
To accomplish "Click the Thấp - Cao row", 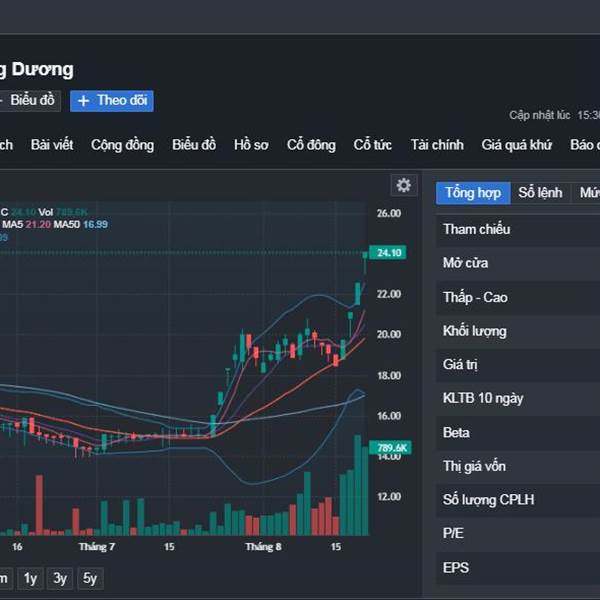I will pos(518,297).
